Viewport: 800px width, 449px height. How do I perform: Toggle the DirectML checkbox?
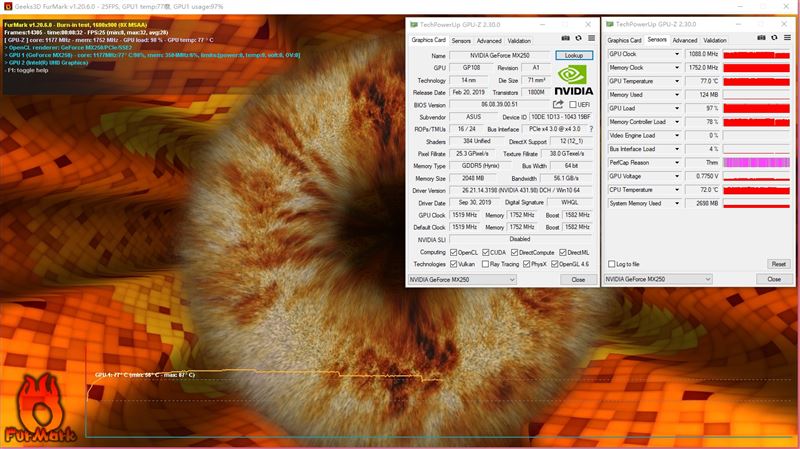(x=562, y=253)
